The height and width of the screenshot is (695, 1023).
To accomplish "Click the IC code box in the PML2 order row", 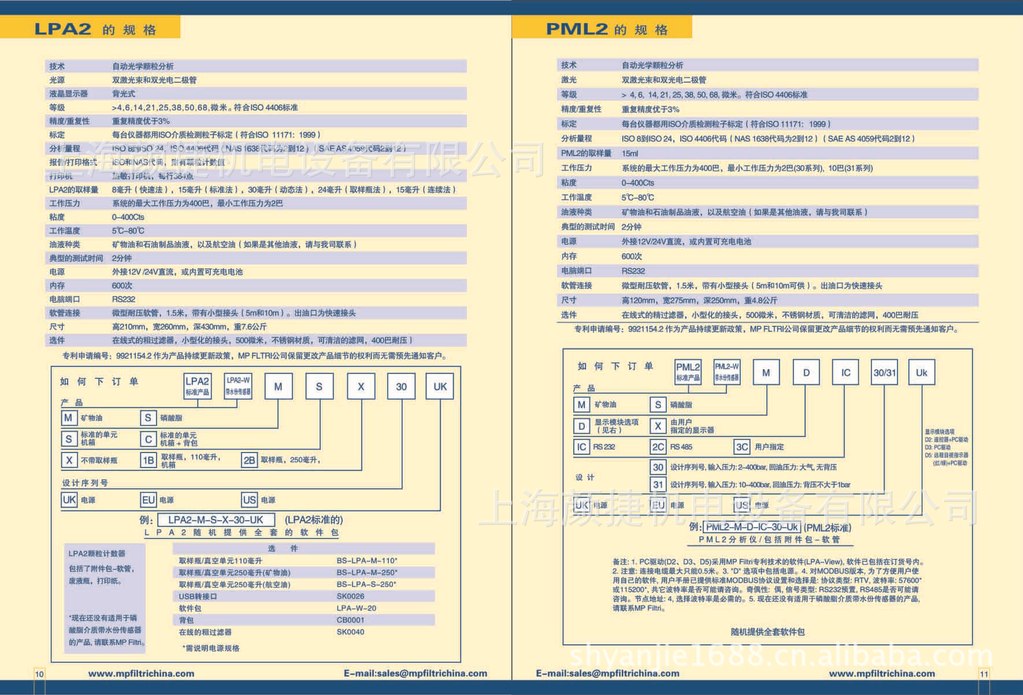I will pos(845,373).
